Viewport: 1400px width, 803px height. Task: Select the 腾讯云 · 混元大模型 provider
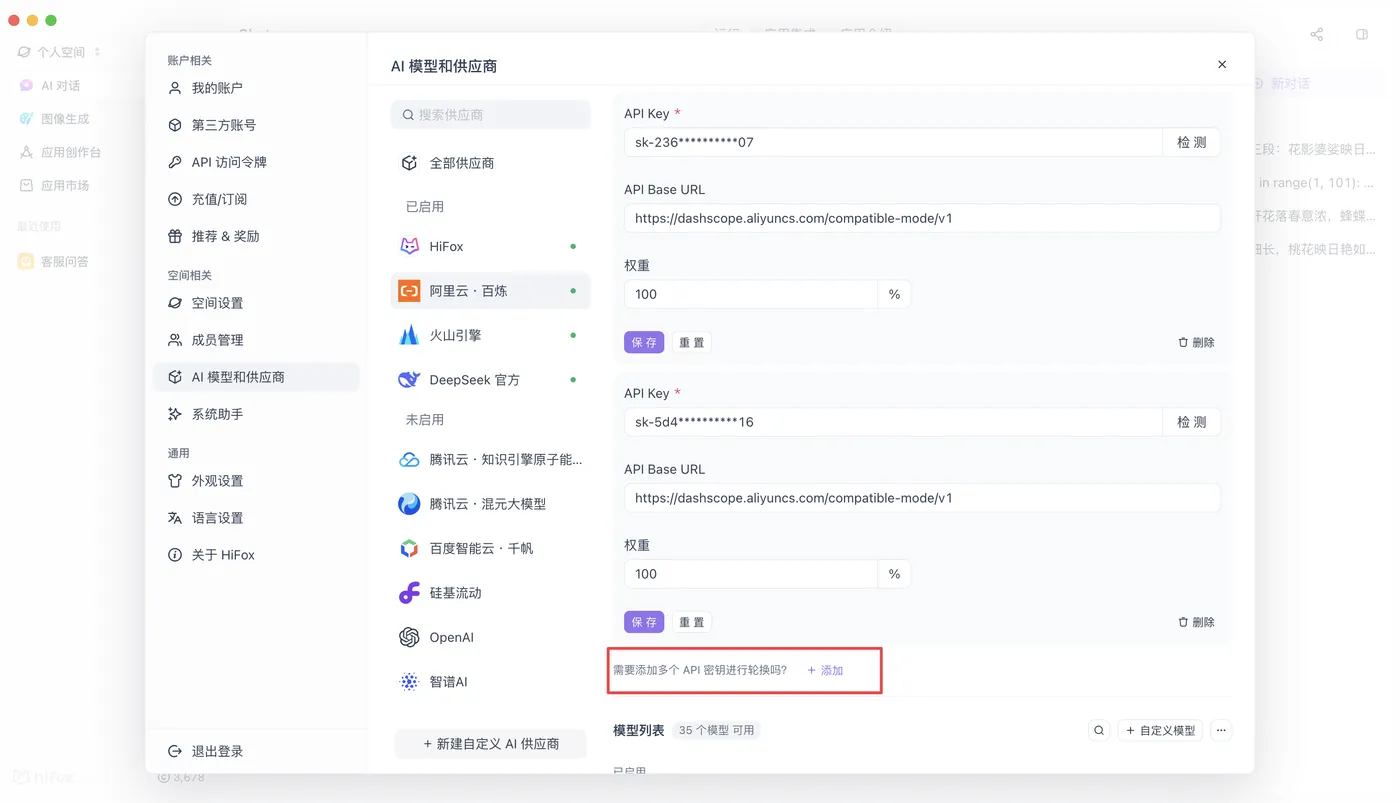[490, 504]
